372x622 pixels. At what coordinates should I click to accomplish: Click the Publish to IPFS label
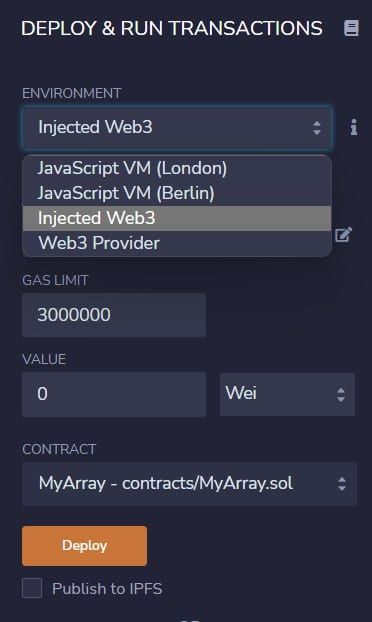pyautogui.click(x=107, y=589)
